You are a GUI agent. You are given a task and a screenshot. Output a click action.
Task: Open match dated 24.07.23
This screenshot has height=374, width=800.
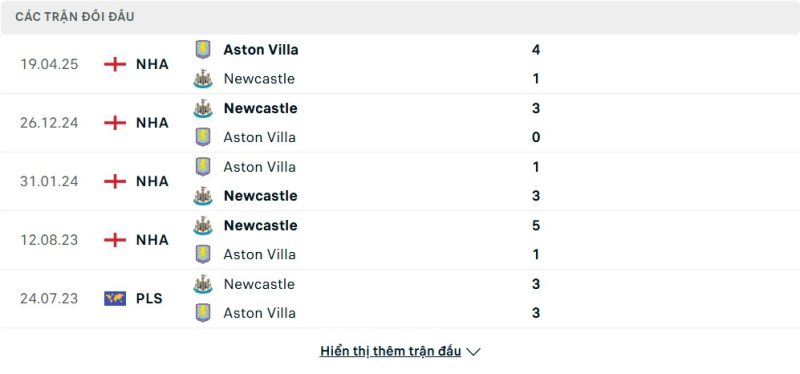click(x=400, y=298)
